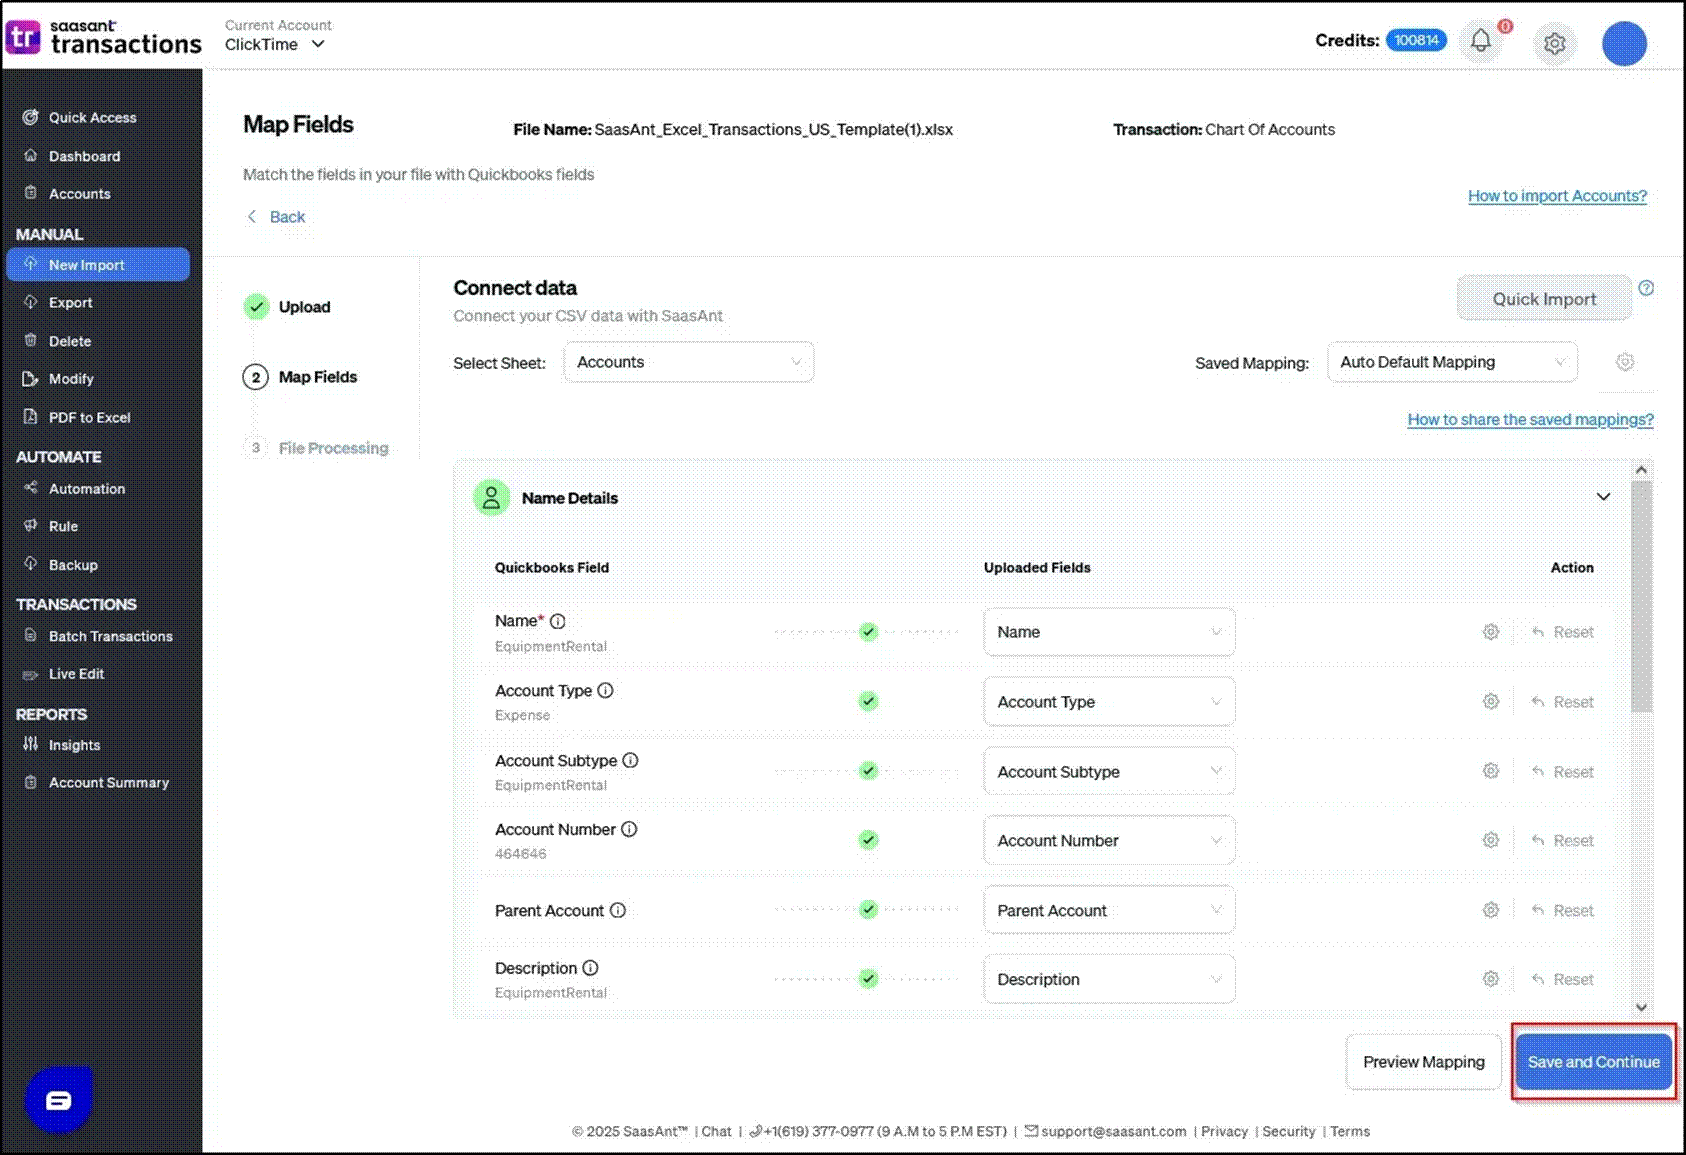Open settings gear in top header
Image resolution: width=1686 pixels, height=1155 pixels.
1554,43
